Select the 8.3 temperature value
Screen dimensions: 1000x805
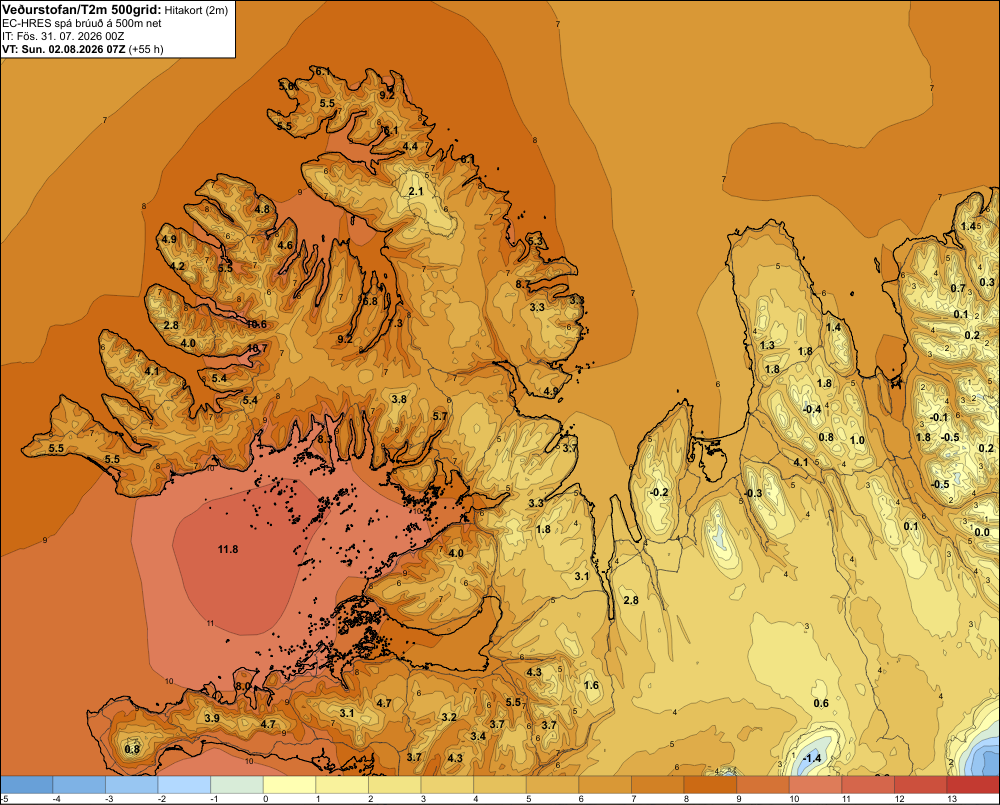[x=325, y=439]
